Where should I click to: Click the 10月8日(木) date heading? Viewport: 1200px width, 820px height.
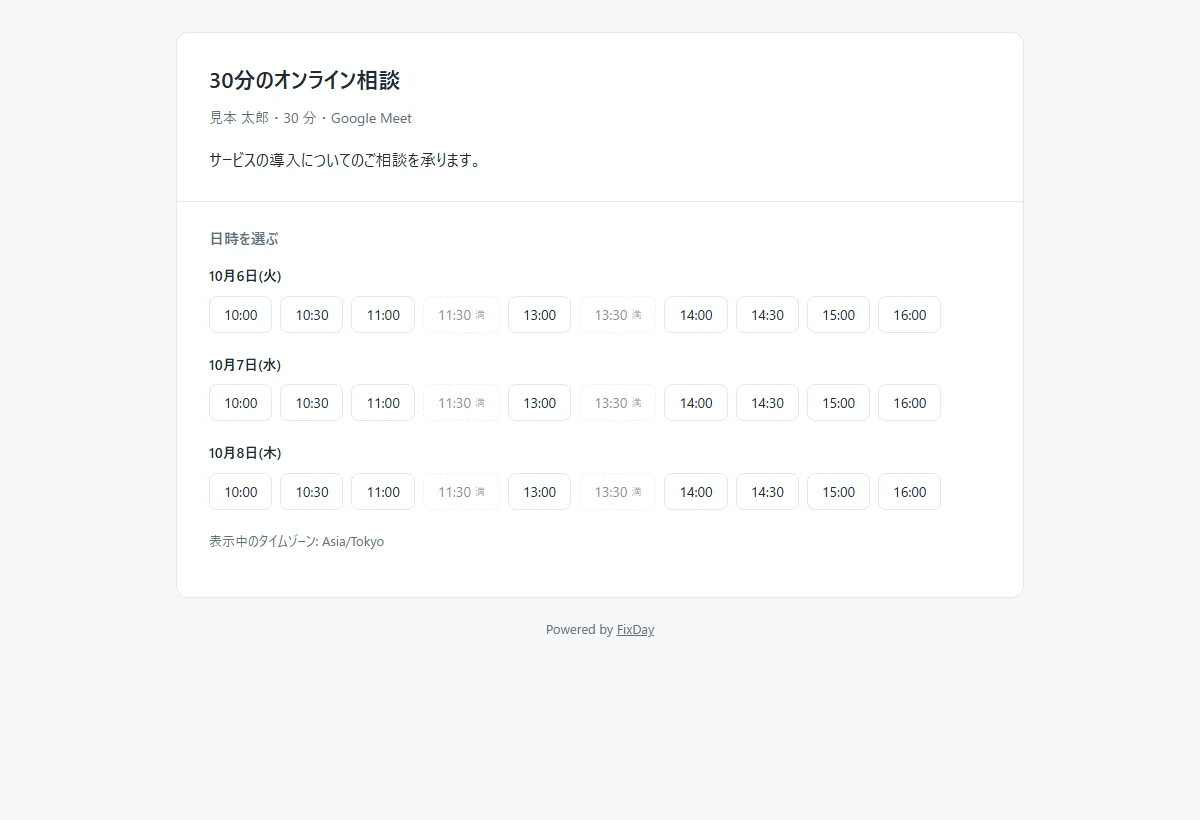245,453
